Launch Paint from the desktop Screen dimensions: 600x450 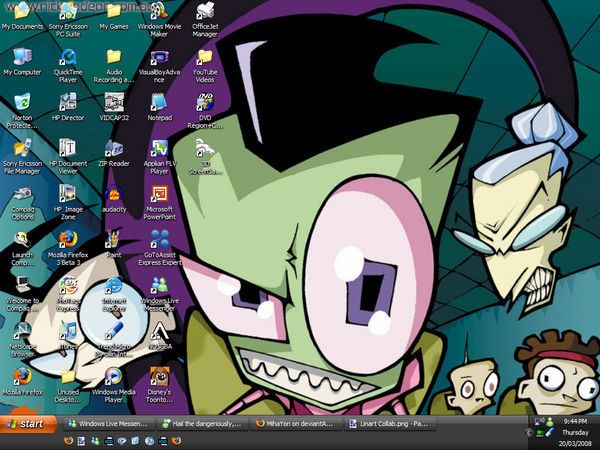coord(114,245)
